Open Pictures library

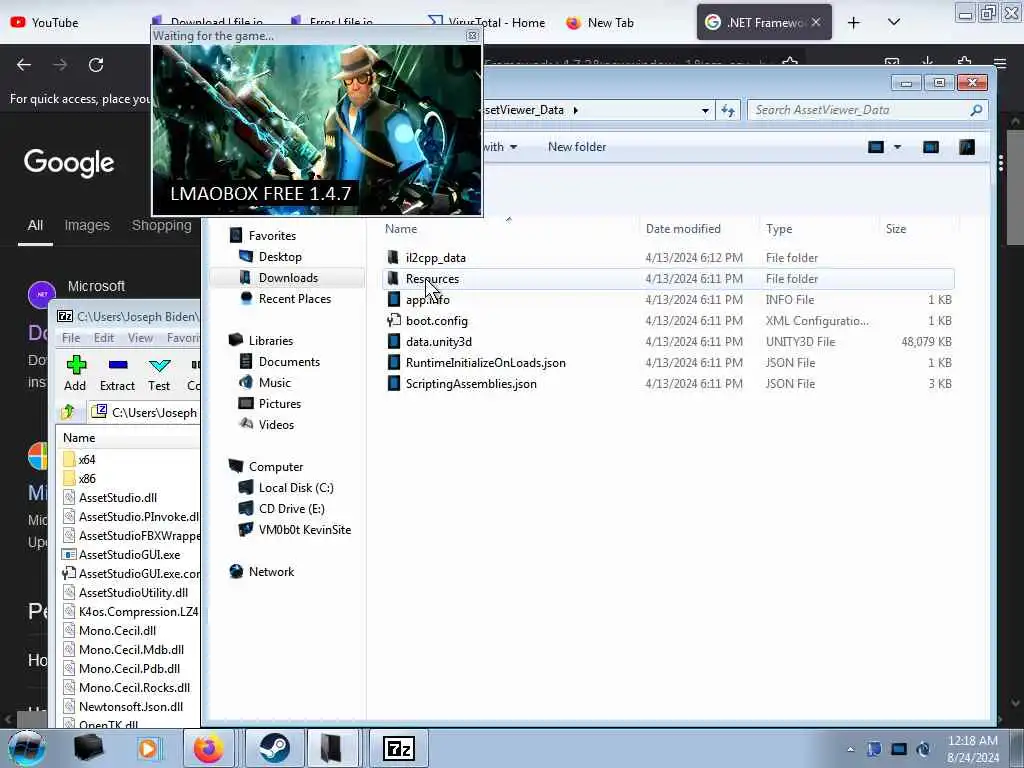[x=280, y=404]
